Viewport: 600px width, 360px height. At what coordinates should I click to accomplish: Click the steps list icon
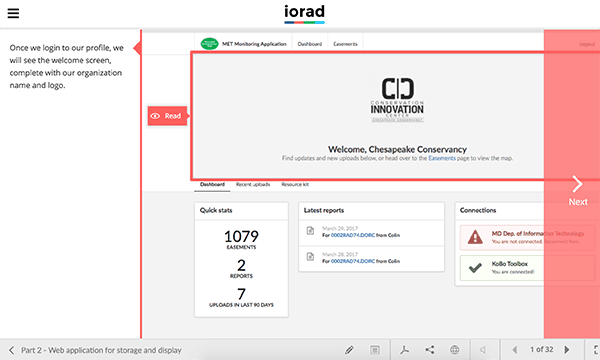(x=375, y=350)
